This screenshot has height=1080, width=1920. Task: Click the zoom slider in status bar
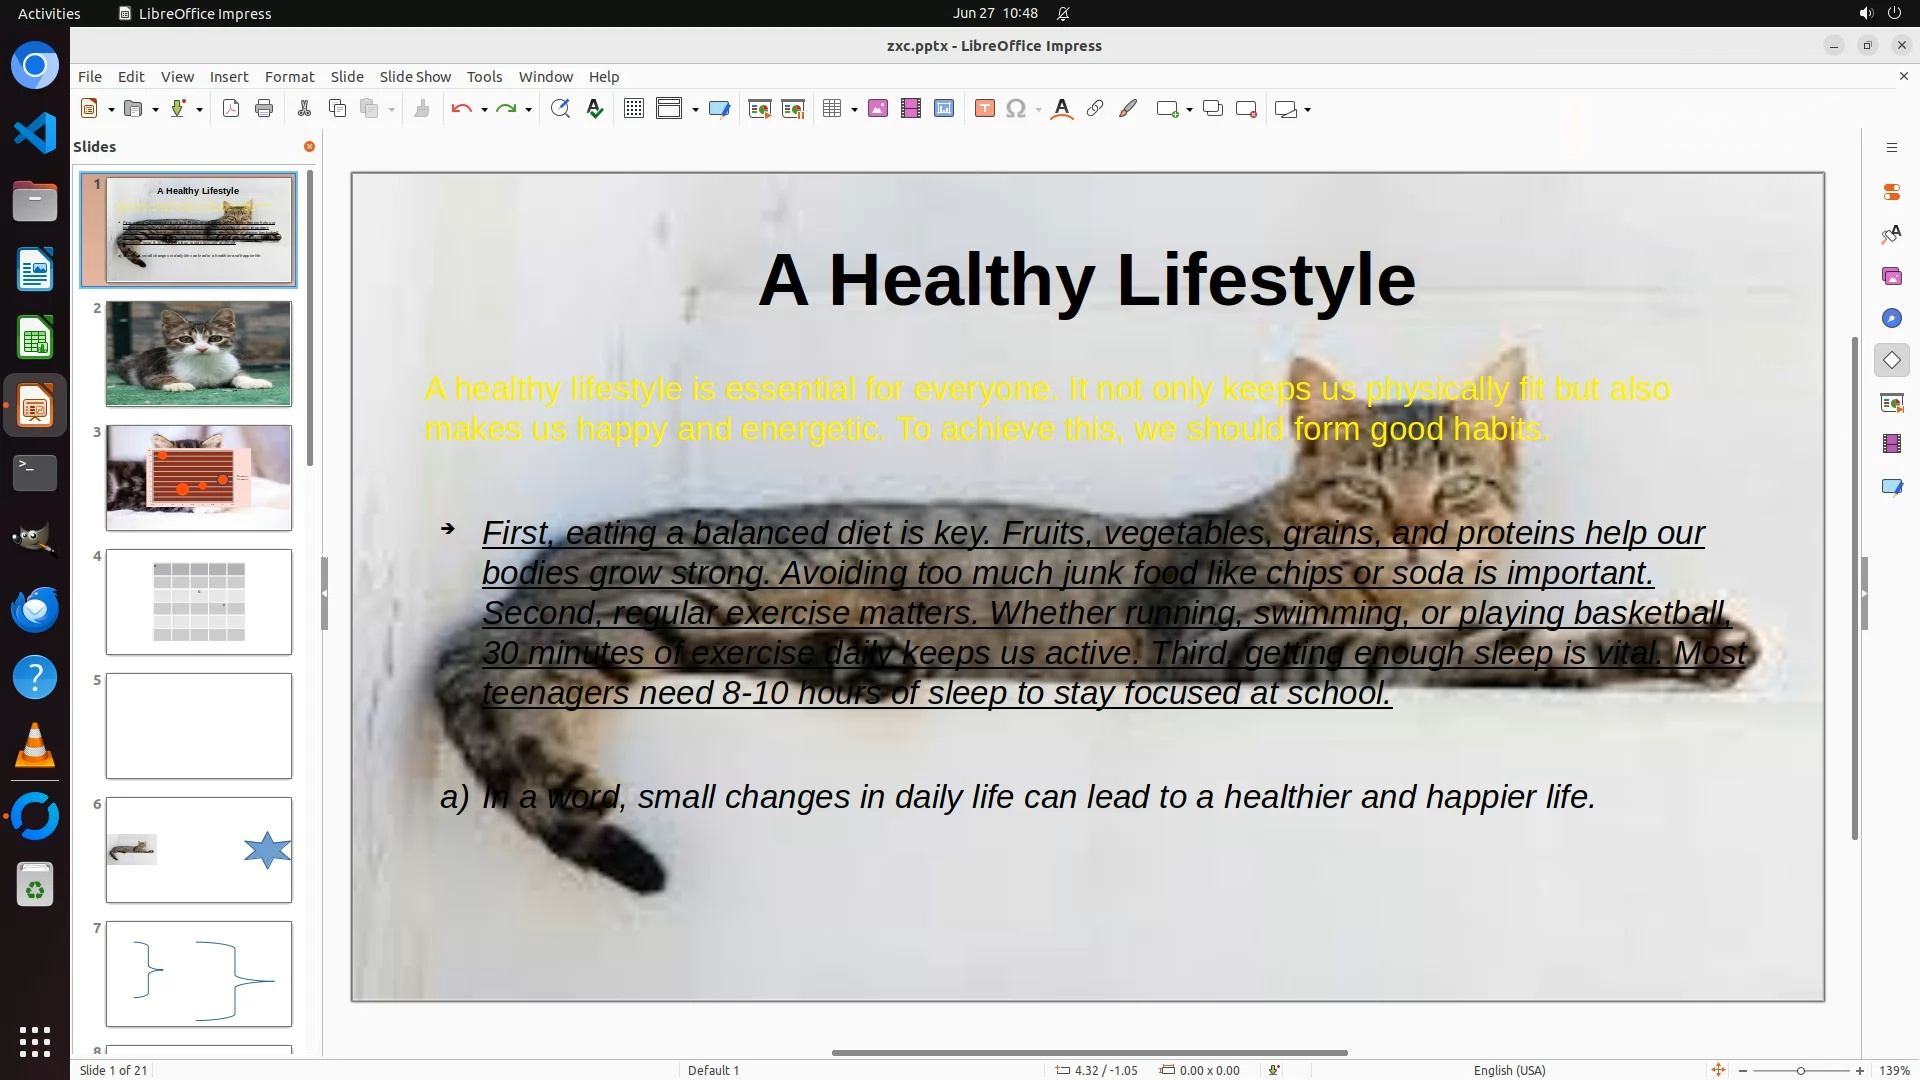[1800, 1070]
